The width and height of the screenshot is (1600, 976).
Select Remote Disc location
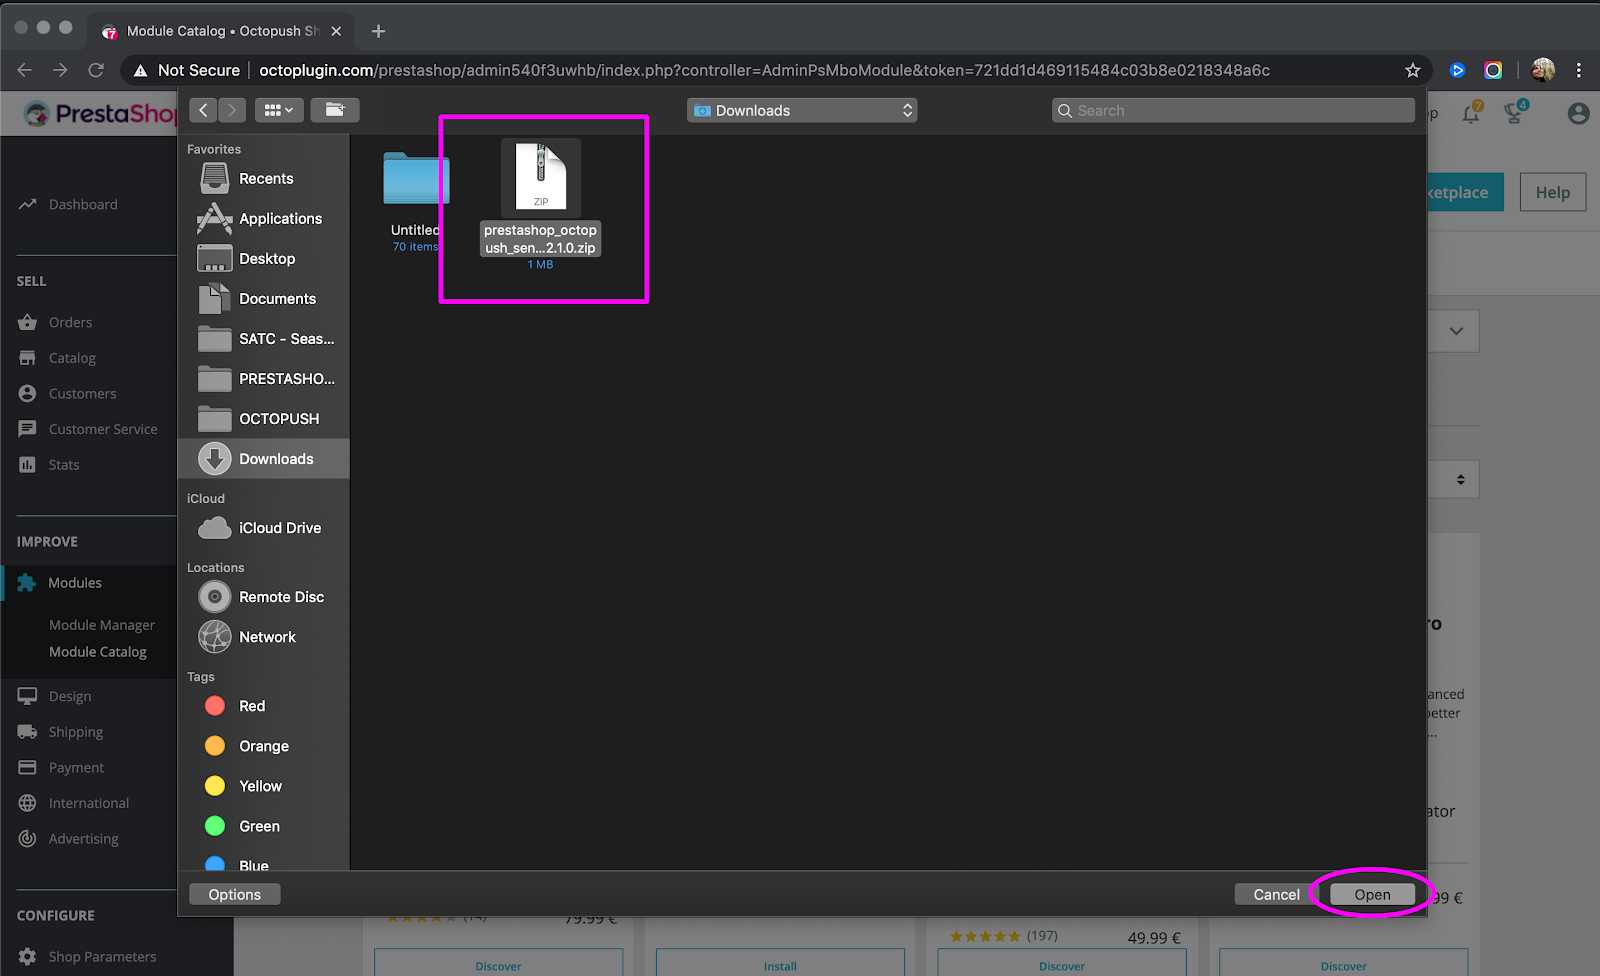[x=265, y=597]
